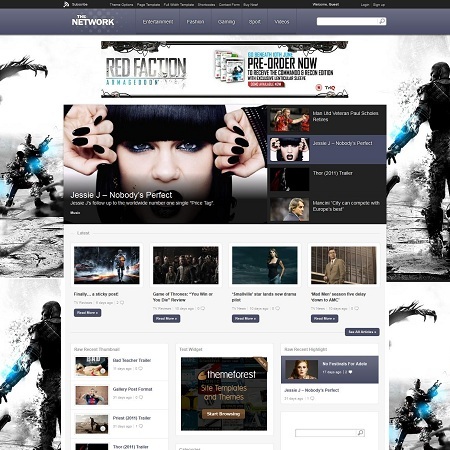Select Thor (2011) Trailer slider item

(327, 179)
